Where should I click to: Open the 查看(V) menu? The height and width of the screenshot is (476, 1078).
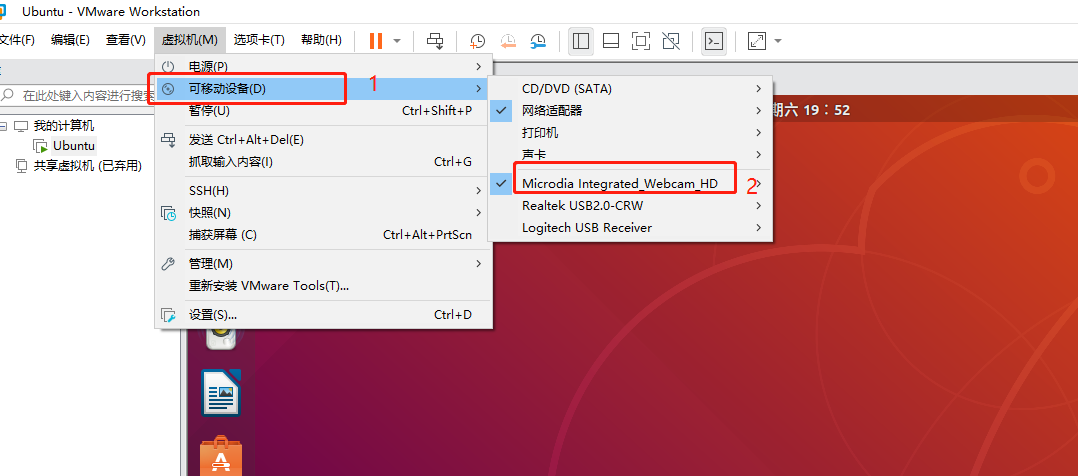pos(125,40)
